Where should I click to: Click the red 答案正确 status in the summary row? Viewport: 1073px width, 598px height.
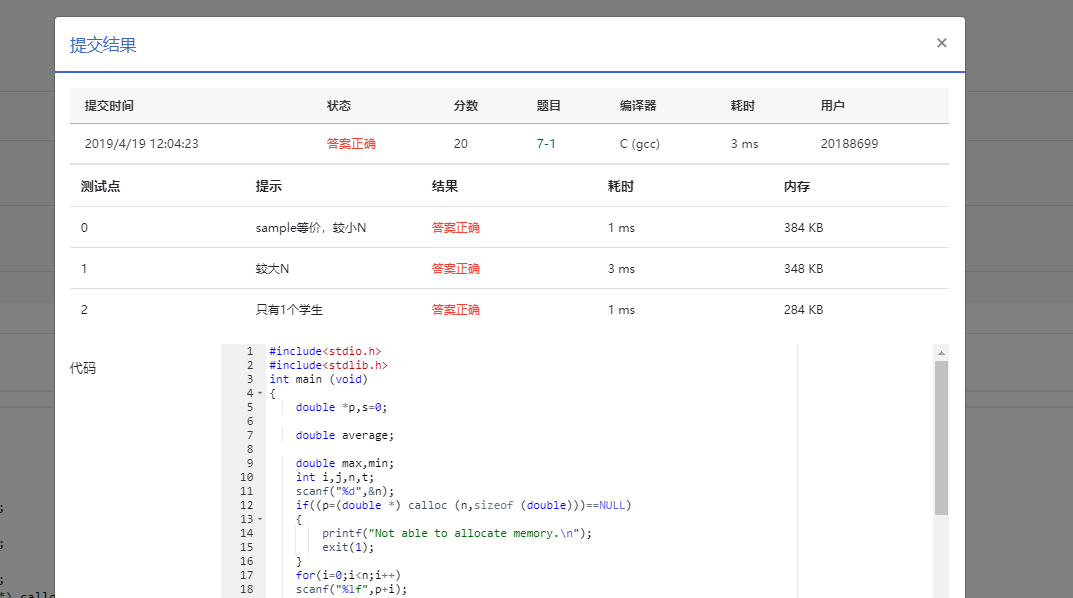[x=351, y=144]
